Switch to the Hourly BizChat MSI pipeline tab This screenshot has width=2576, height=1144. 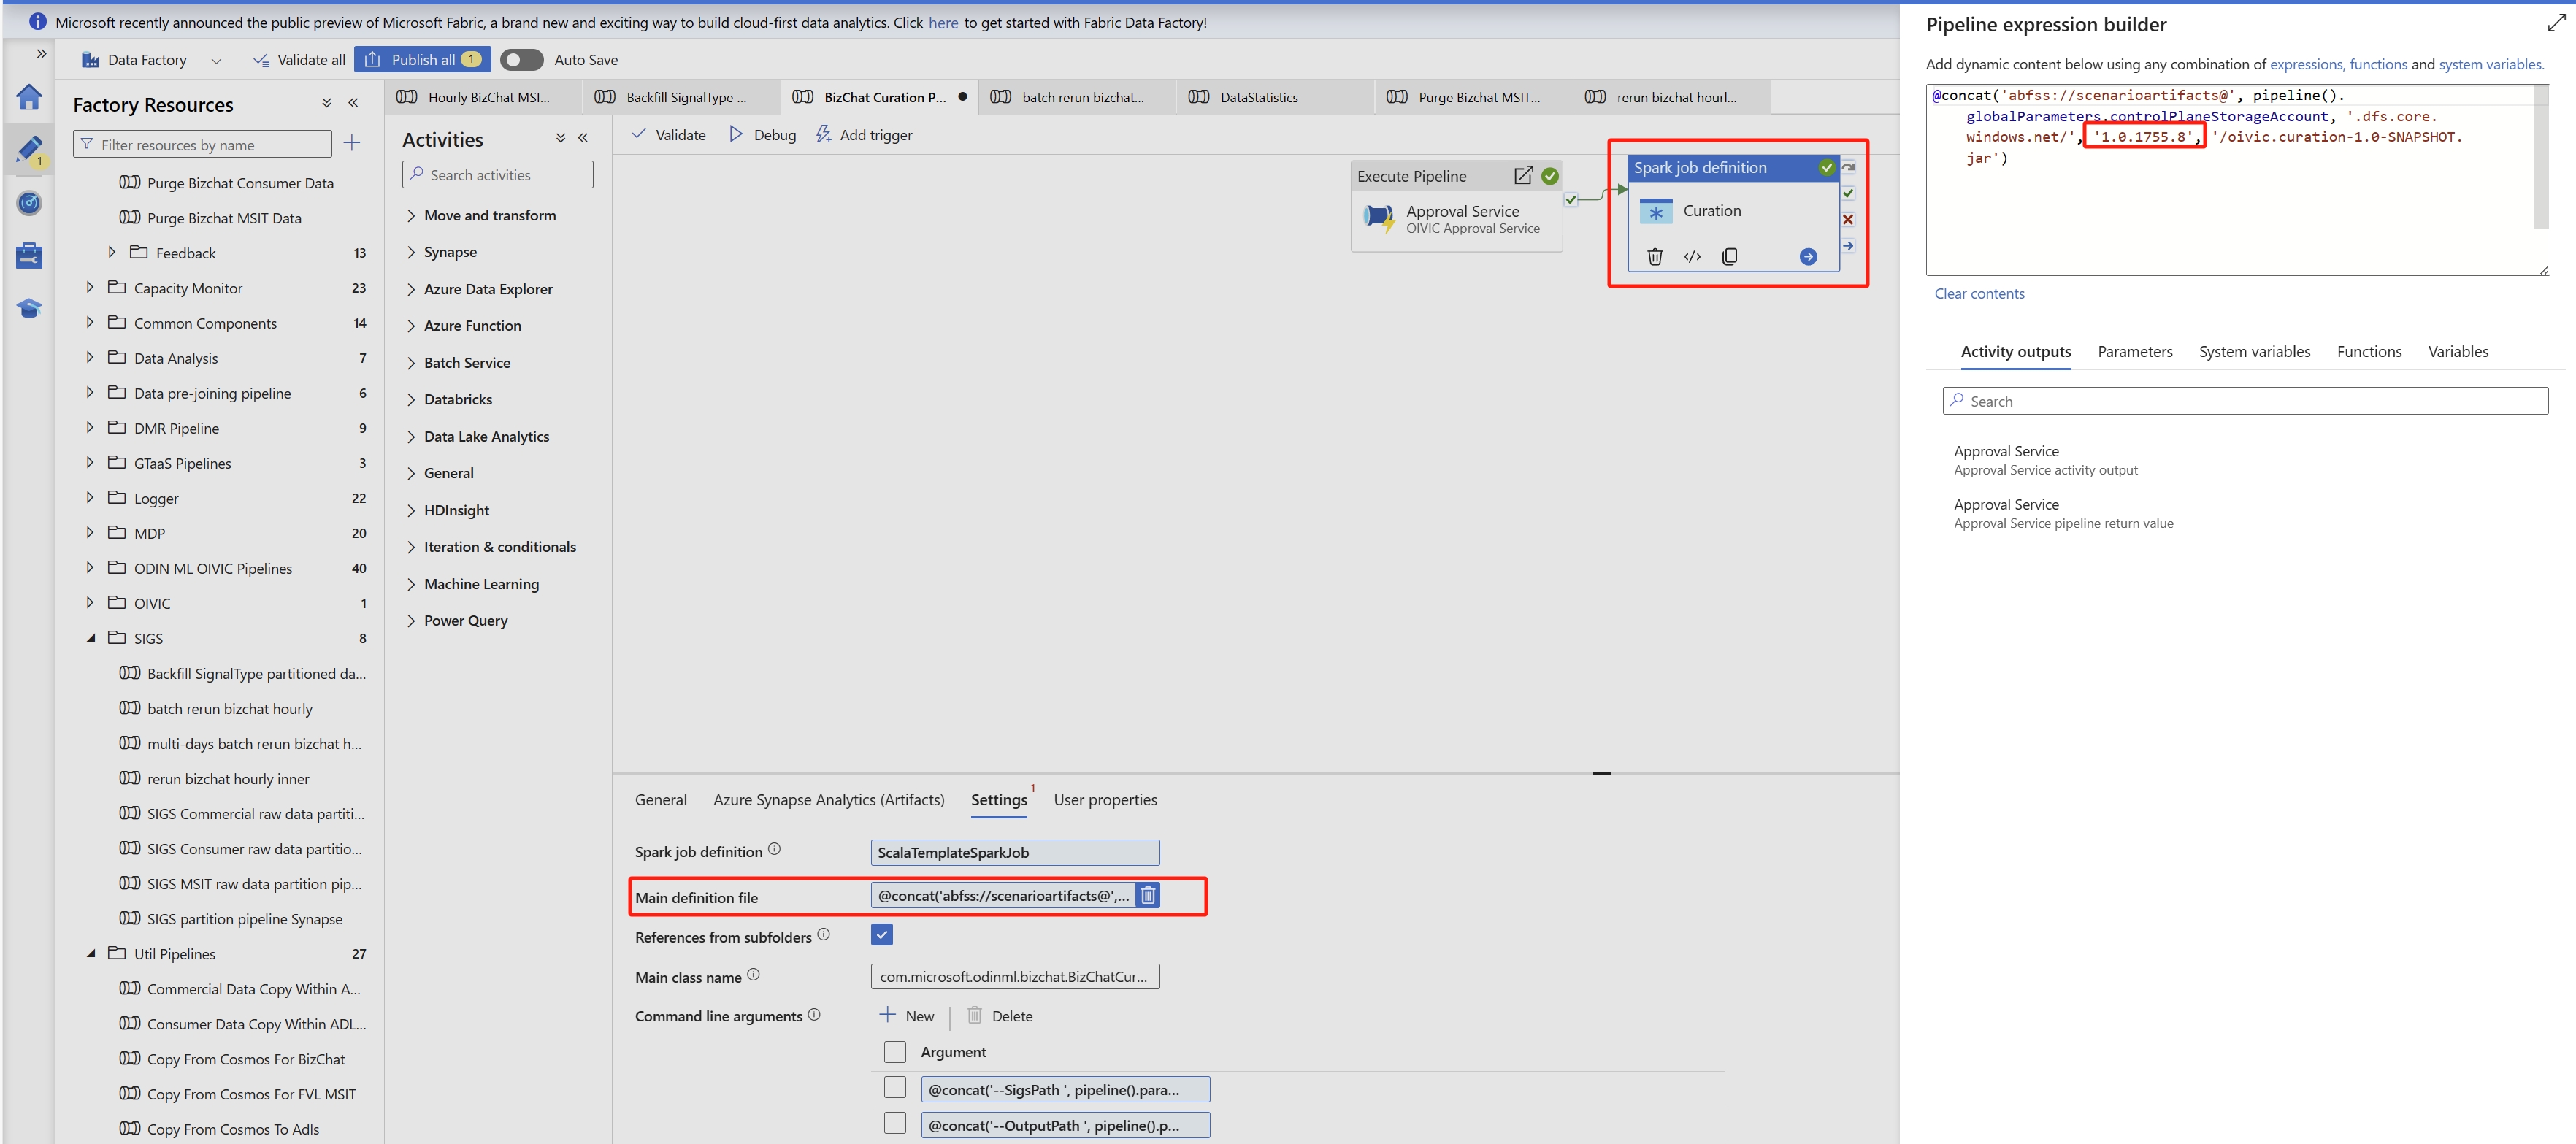pyautogui.click(x=482, y=97)
